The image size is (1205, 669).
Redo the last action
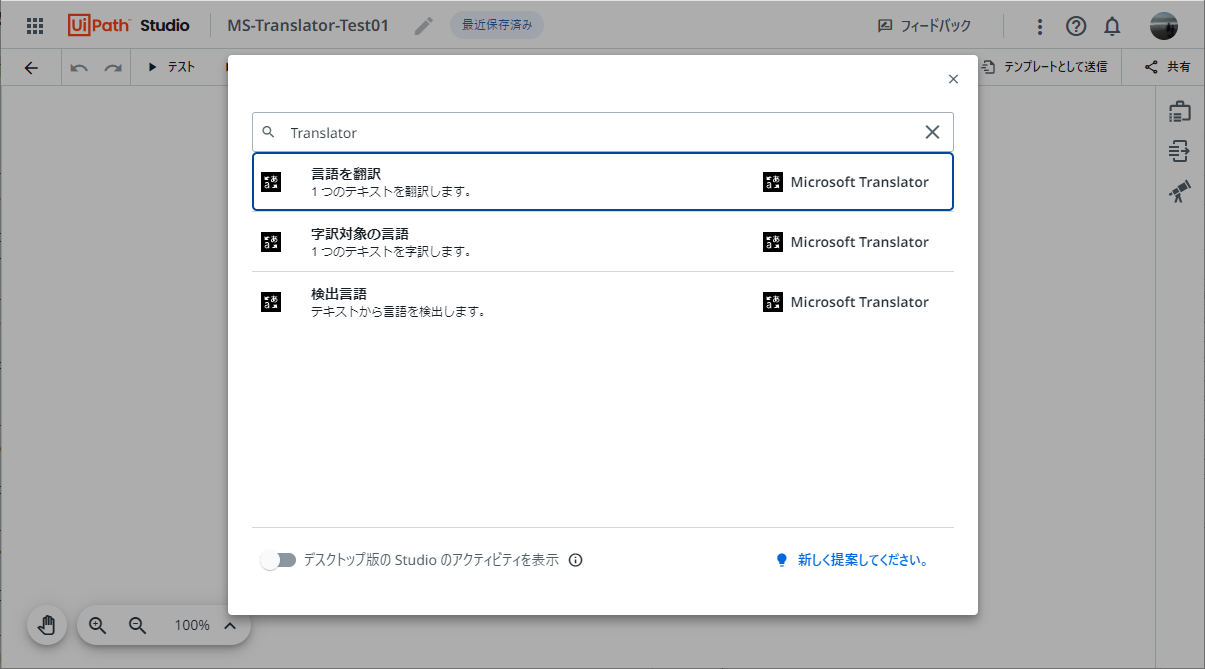point(113,68)
